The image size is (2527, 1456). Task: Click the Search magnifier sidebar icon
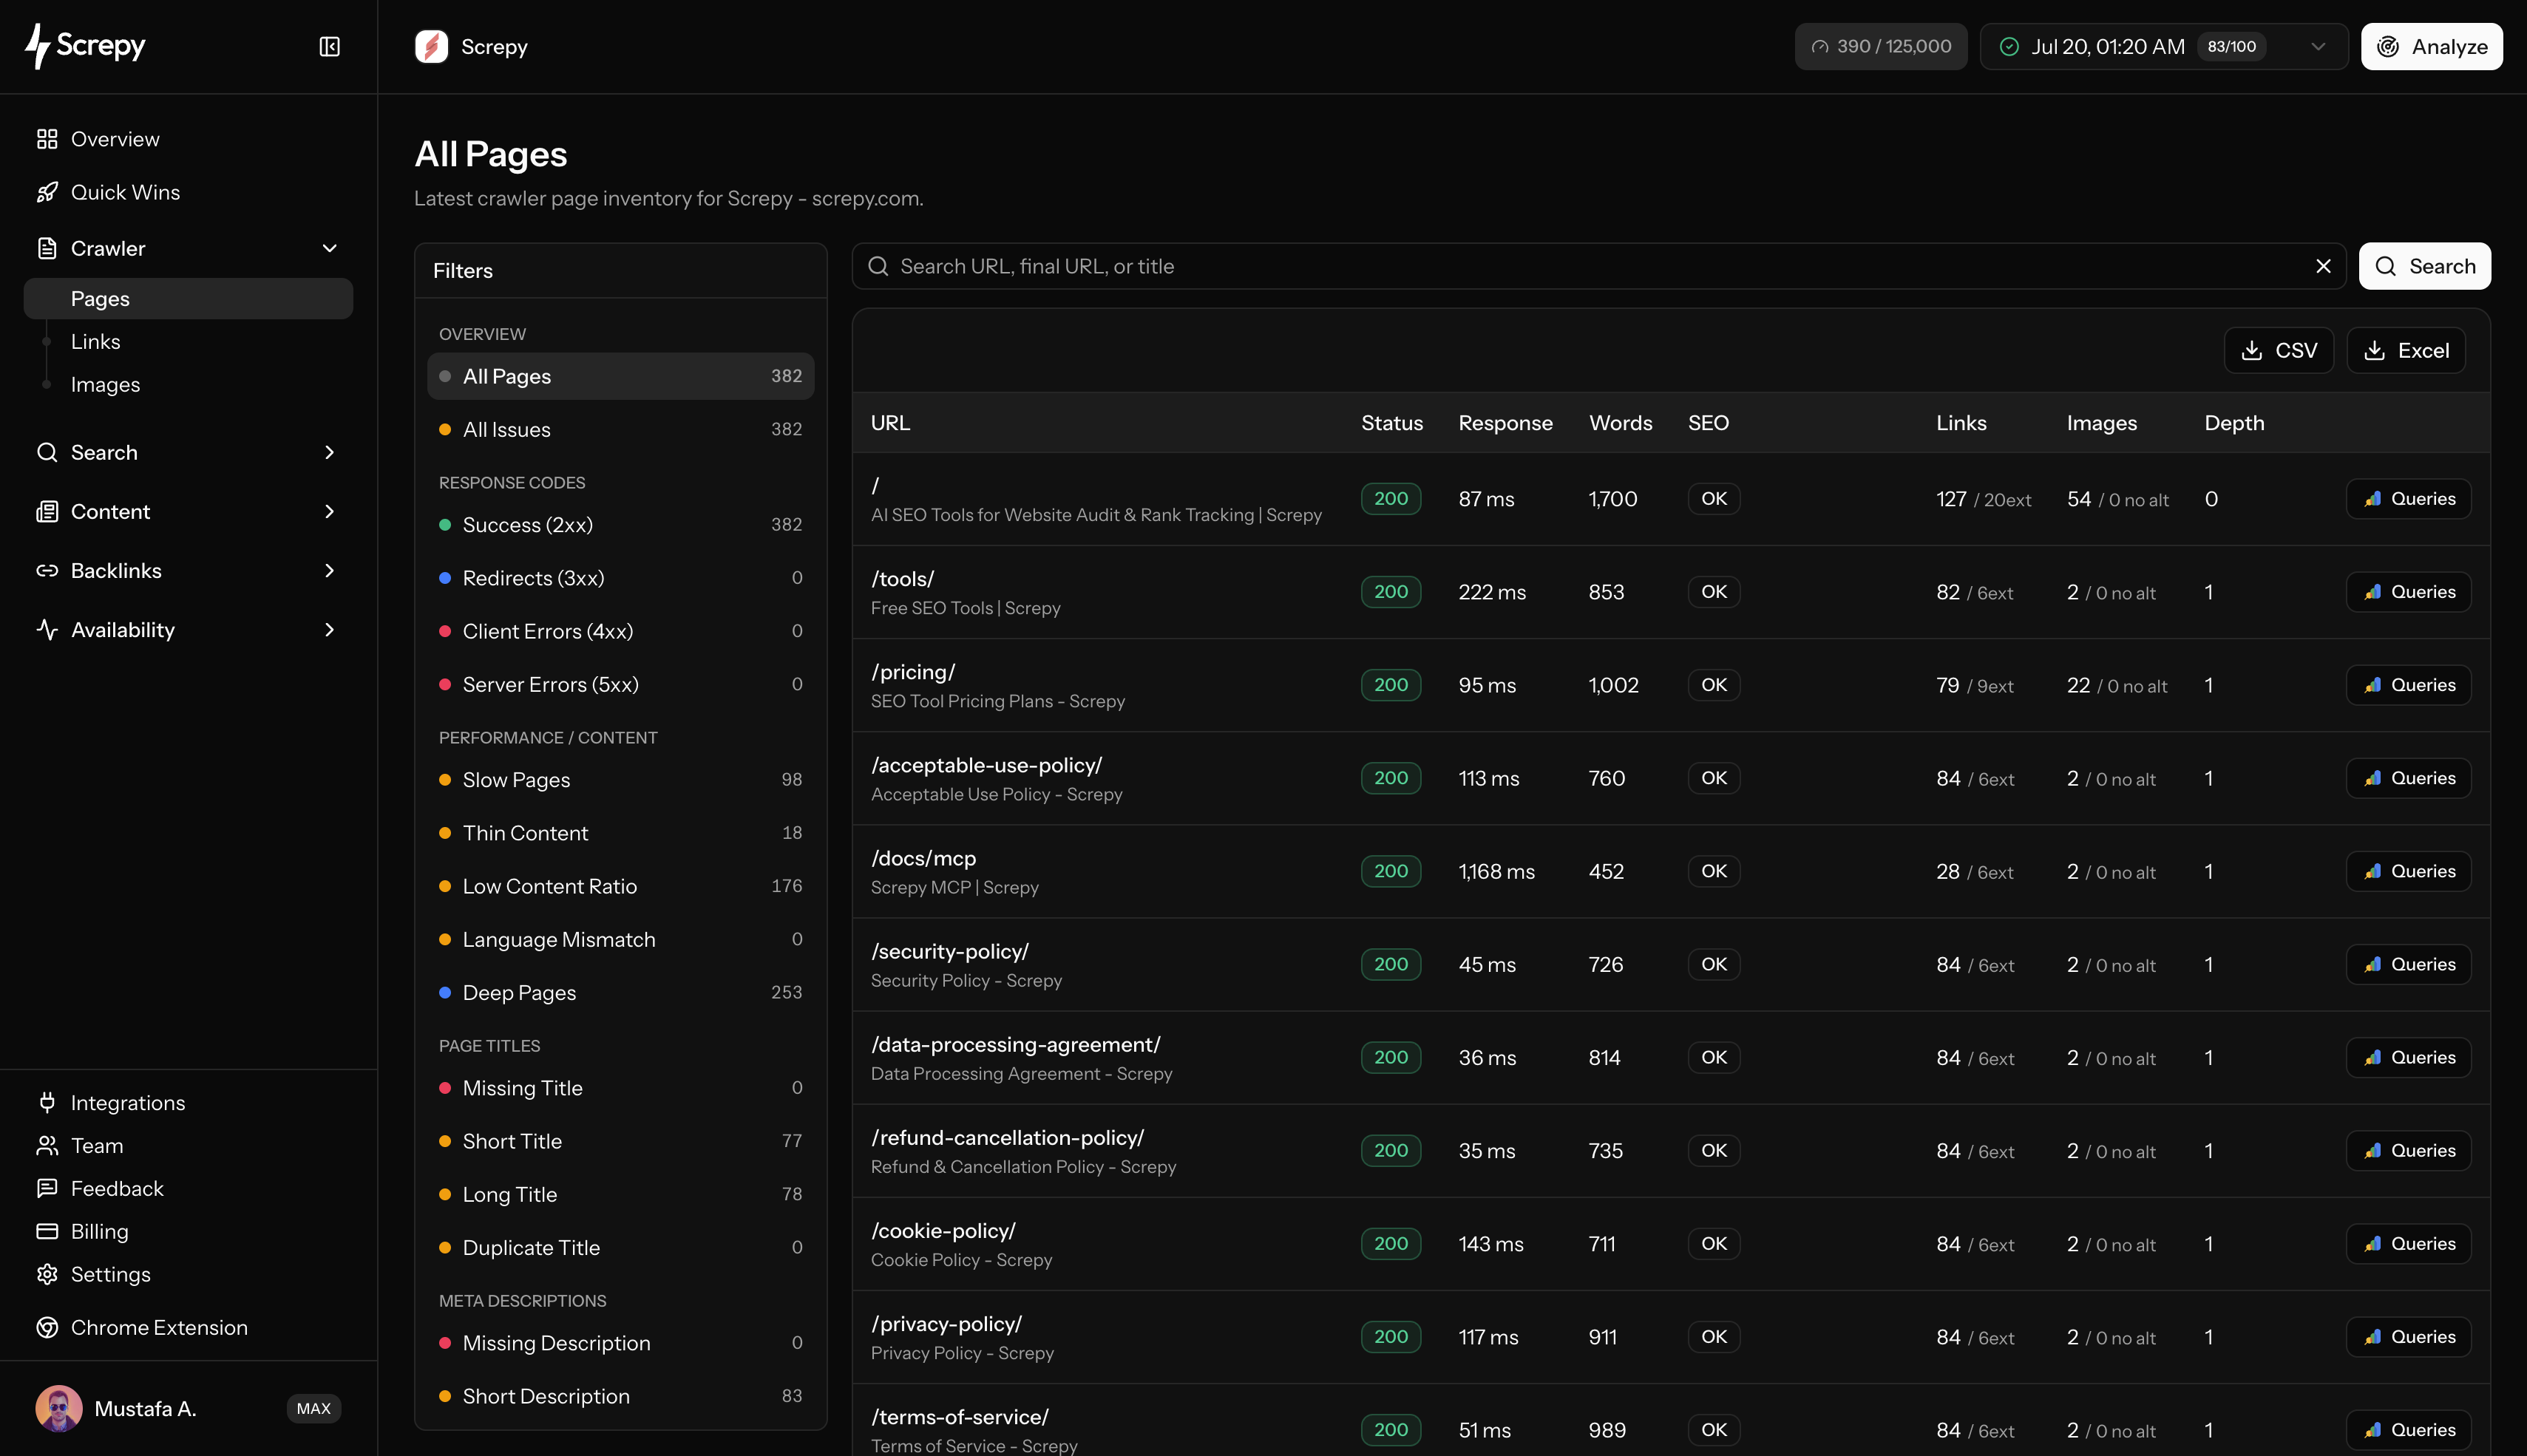point(47,452)
